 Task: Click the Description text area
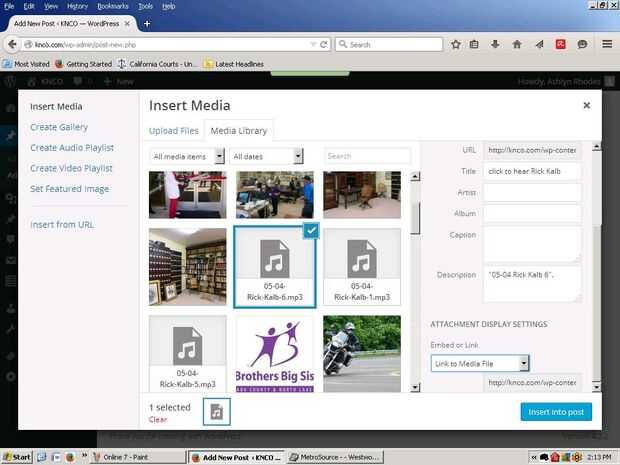point(532,284)
